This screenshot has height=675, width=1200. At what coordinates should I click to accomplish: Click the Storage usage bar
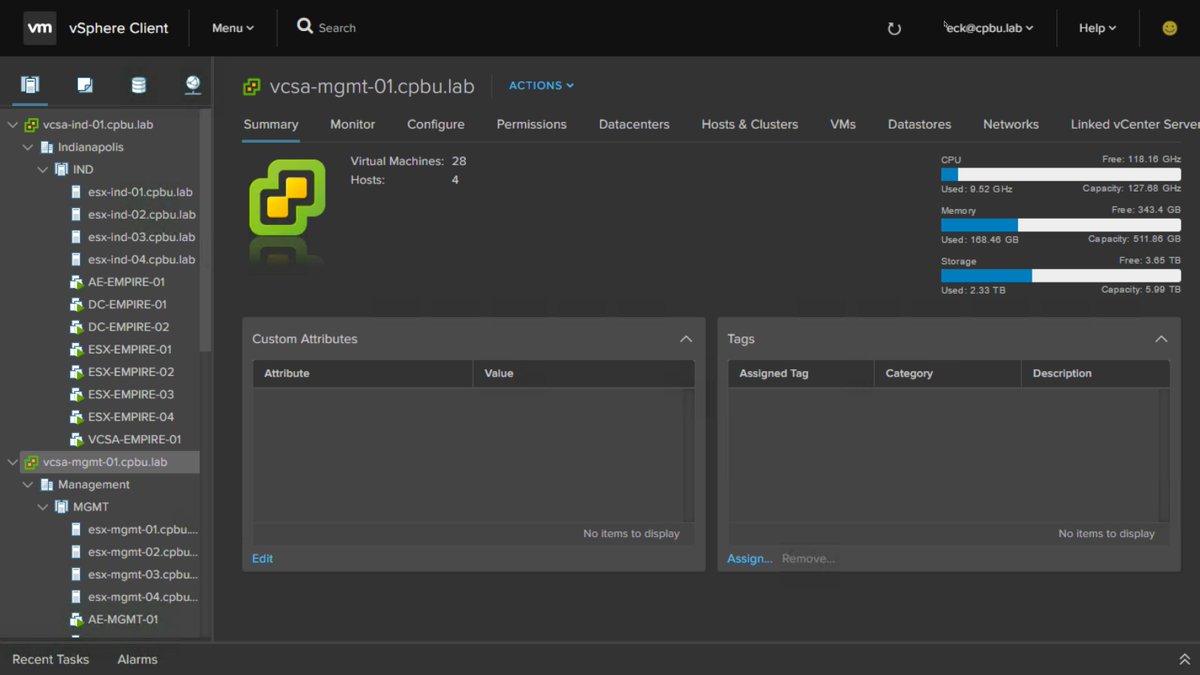[x=1061, y=276]
